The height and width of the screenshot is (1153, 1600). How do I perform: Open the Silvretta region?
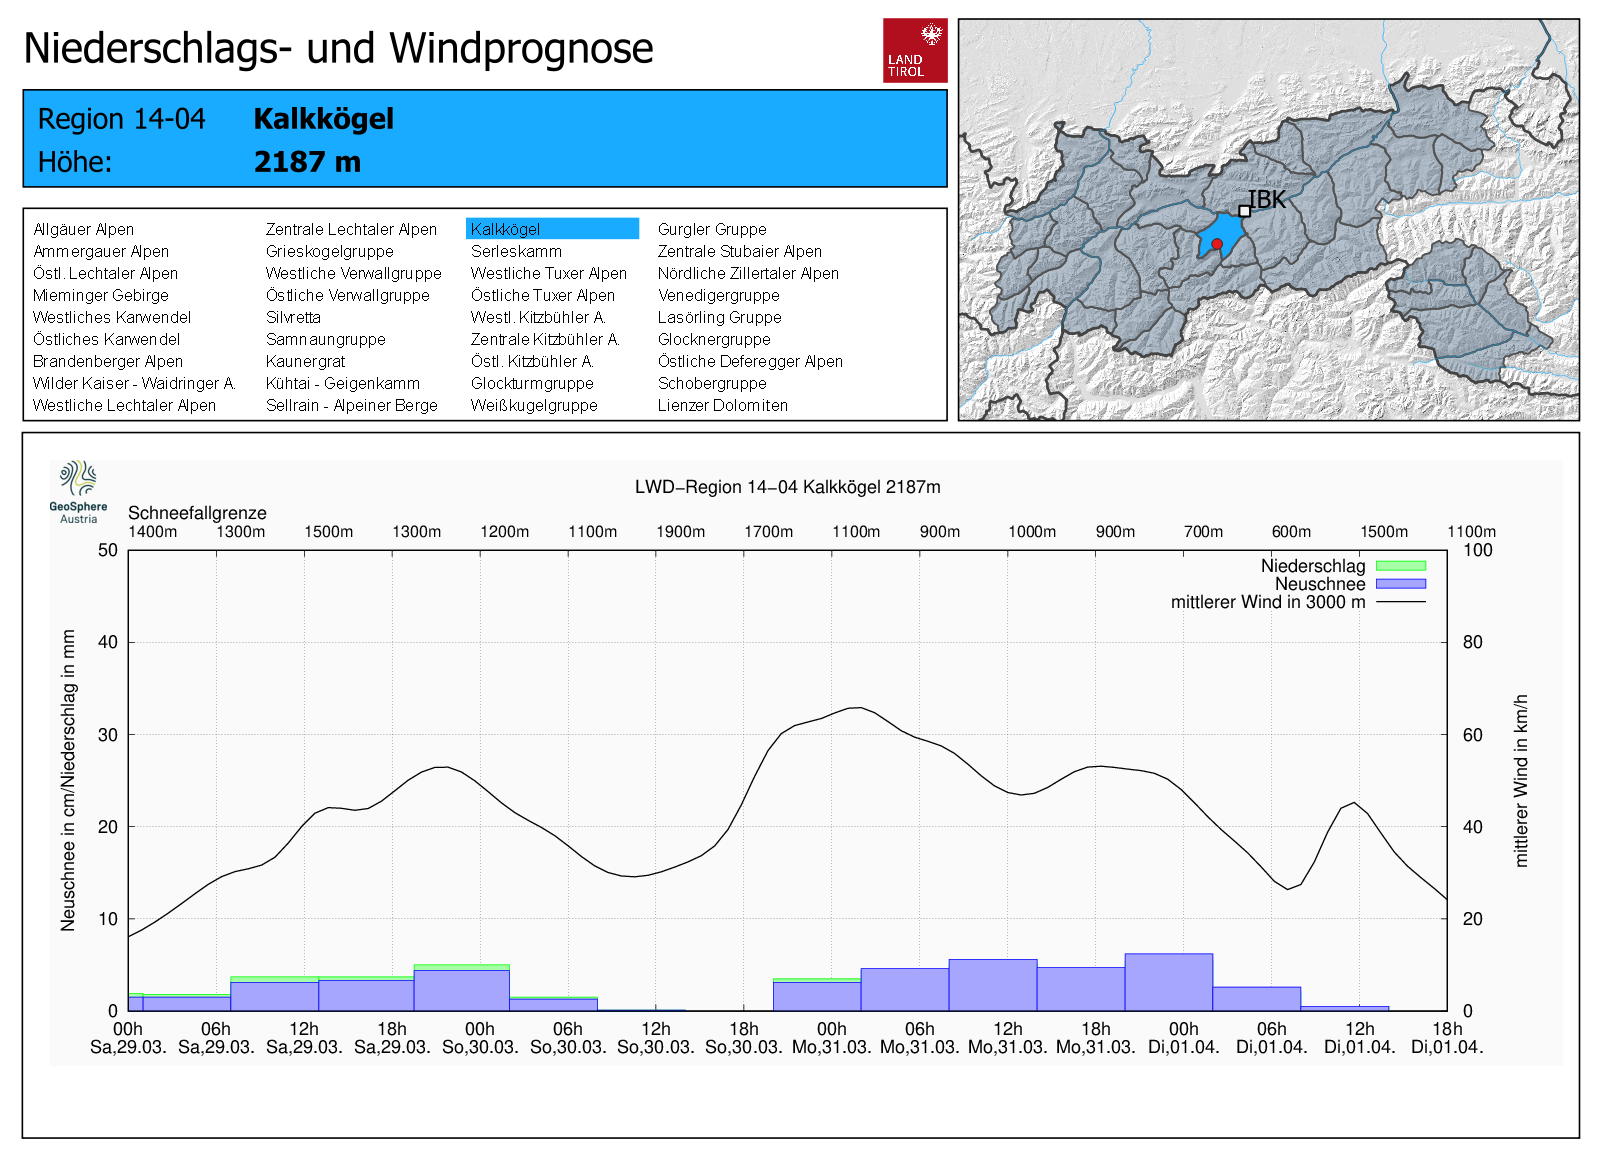[x=293, y=317]
